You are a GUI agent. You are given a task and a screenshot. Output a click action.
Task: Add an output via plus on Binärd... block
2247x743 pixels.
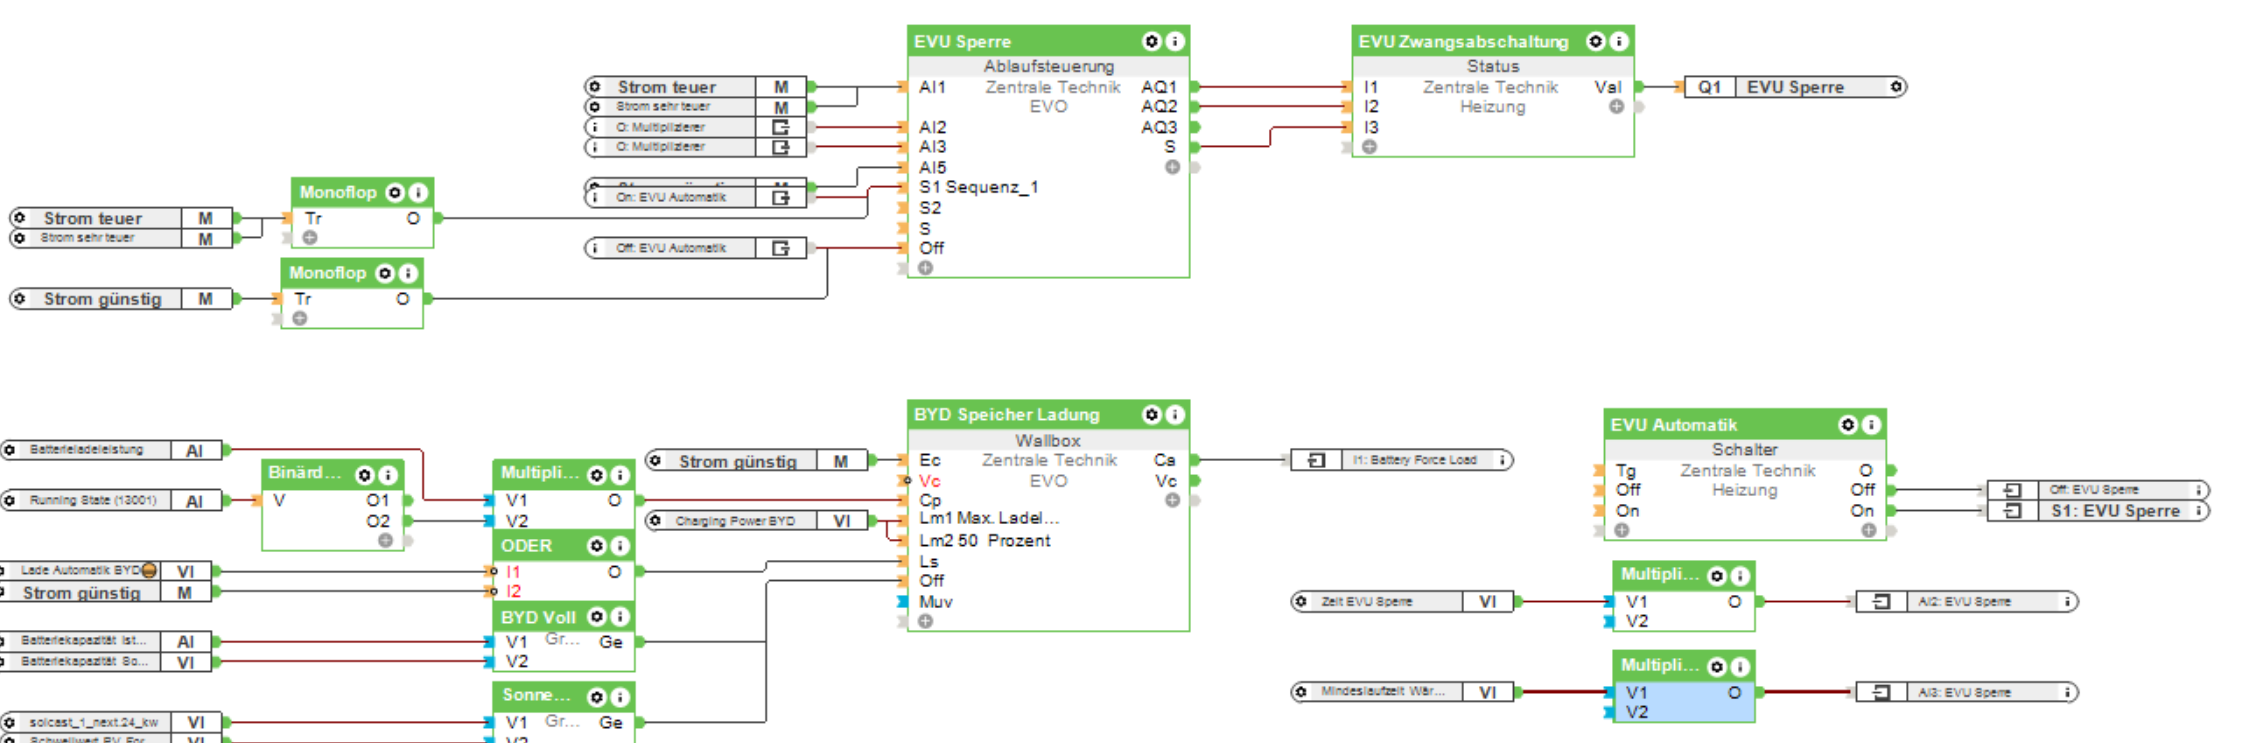click(x=385, y=540)
